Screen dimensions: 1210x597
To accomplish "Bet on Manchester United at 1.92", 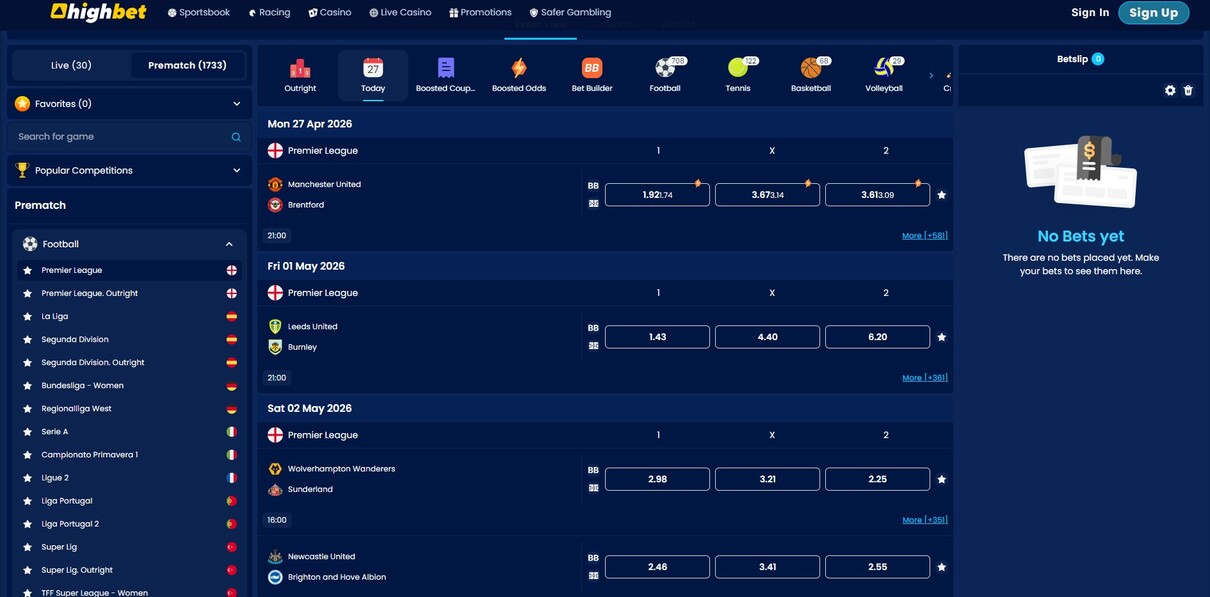I will click(657, 195).
